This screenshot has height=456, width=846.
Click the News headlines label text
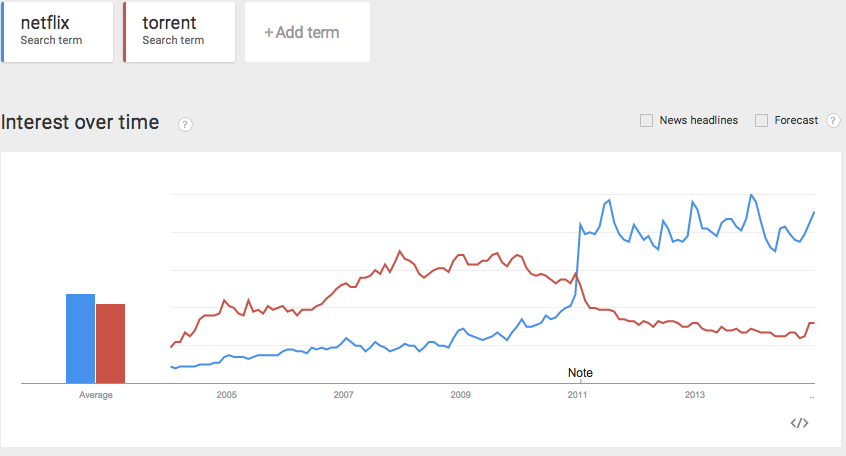(698, 121)
